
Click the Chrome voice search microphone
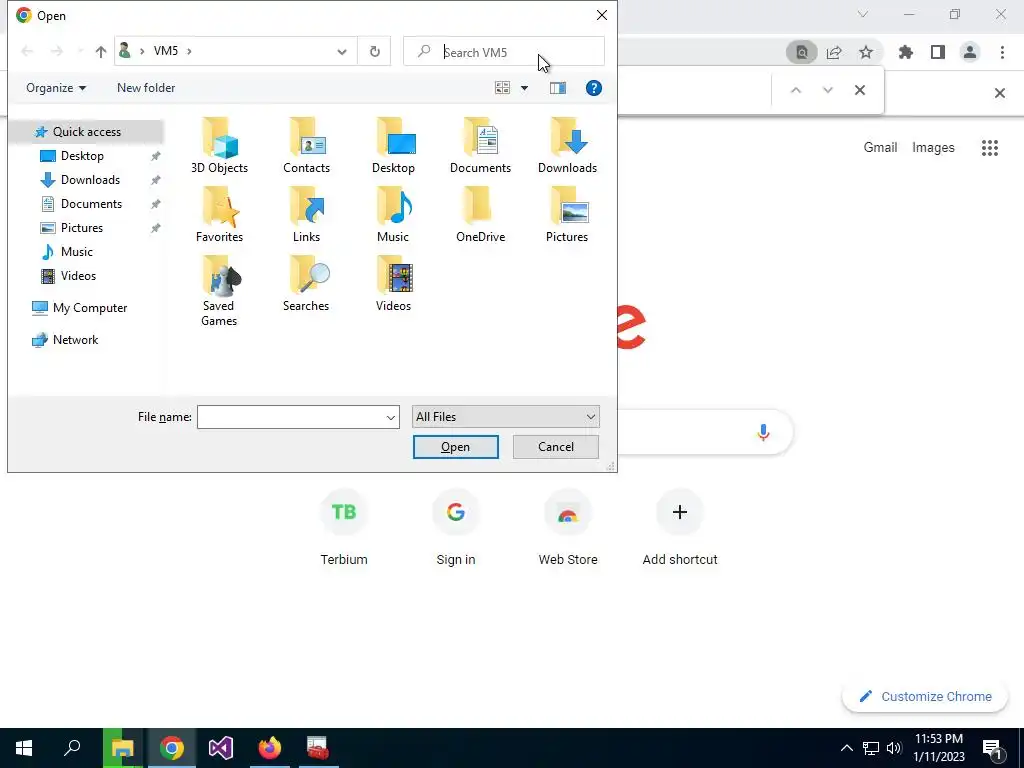[763, 432]
